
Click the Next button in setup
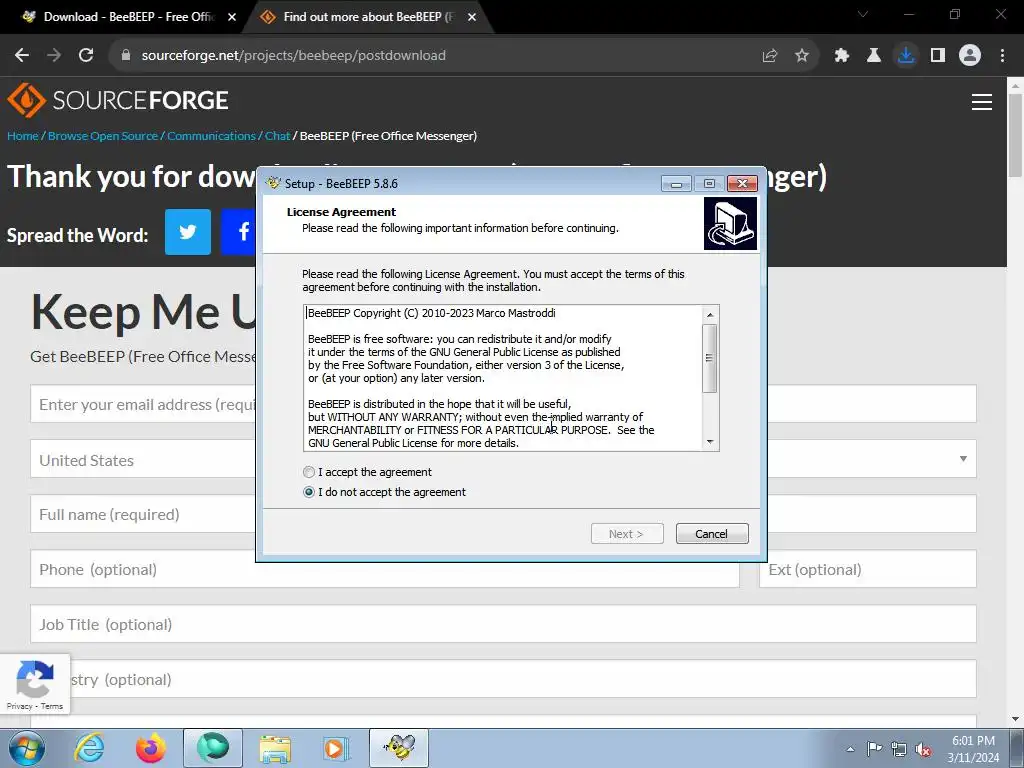(x=627, y=534)
